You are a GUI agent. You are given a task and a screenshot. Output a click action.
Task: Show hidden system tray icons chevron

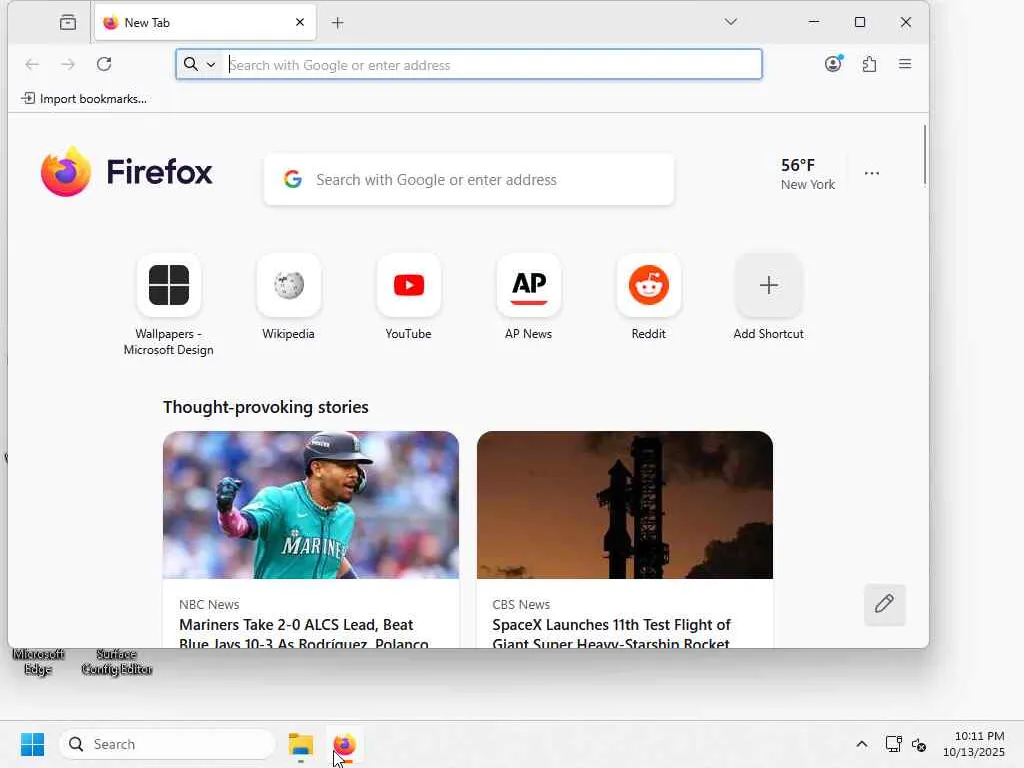coord(862,744)
